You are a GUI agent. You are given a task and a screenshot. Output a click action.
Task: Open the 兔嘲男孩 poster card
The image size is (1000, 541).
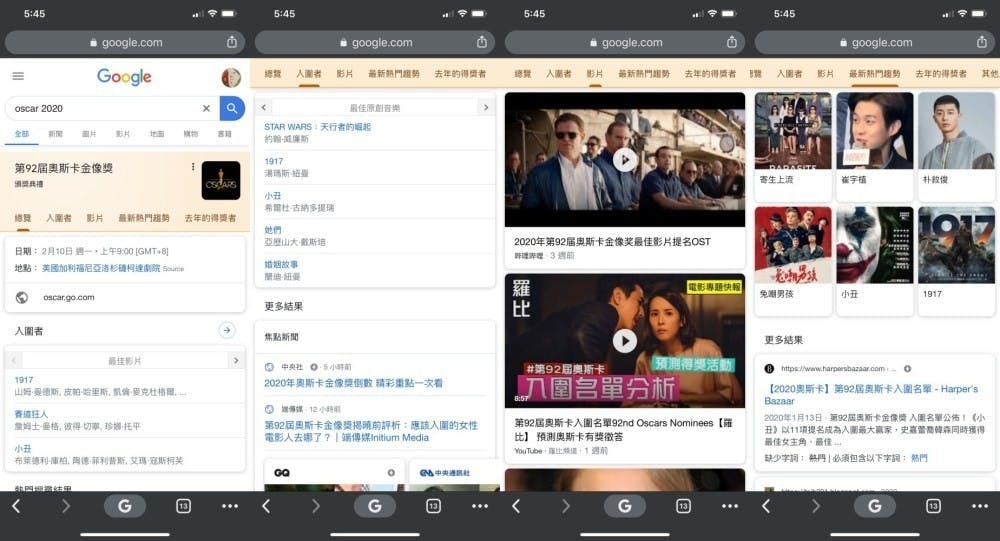click(x=793, y=260)
